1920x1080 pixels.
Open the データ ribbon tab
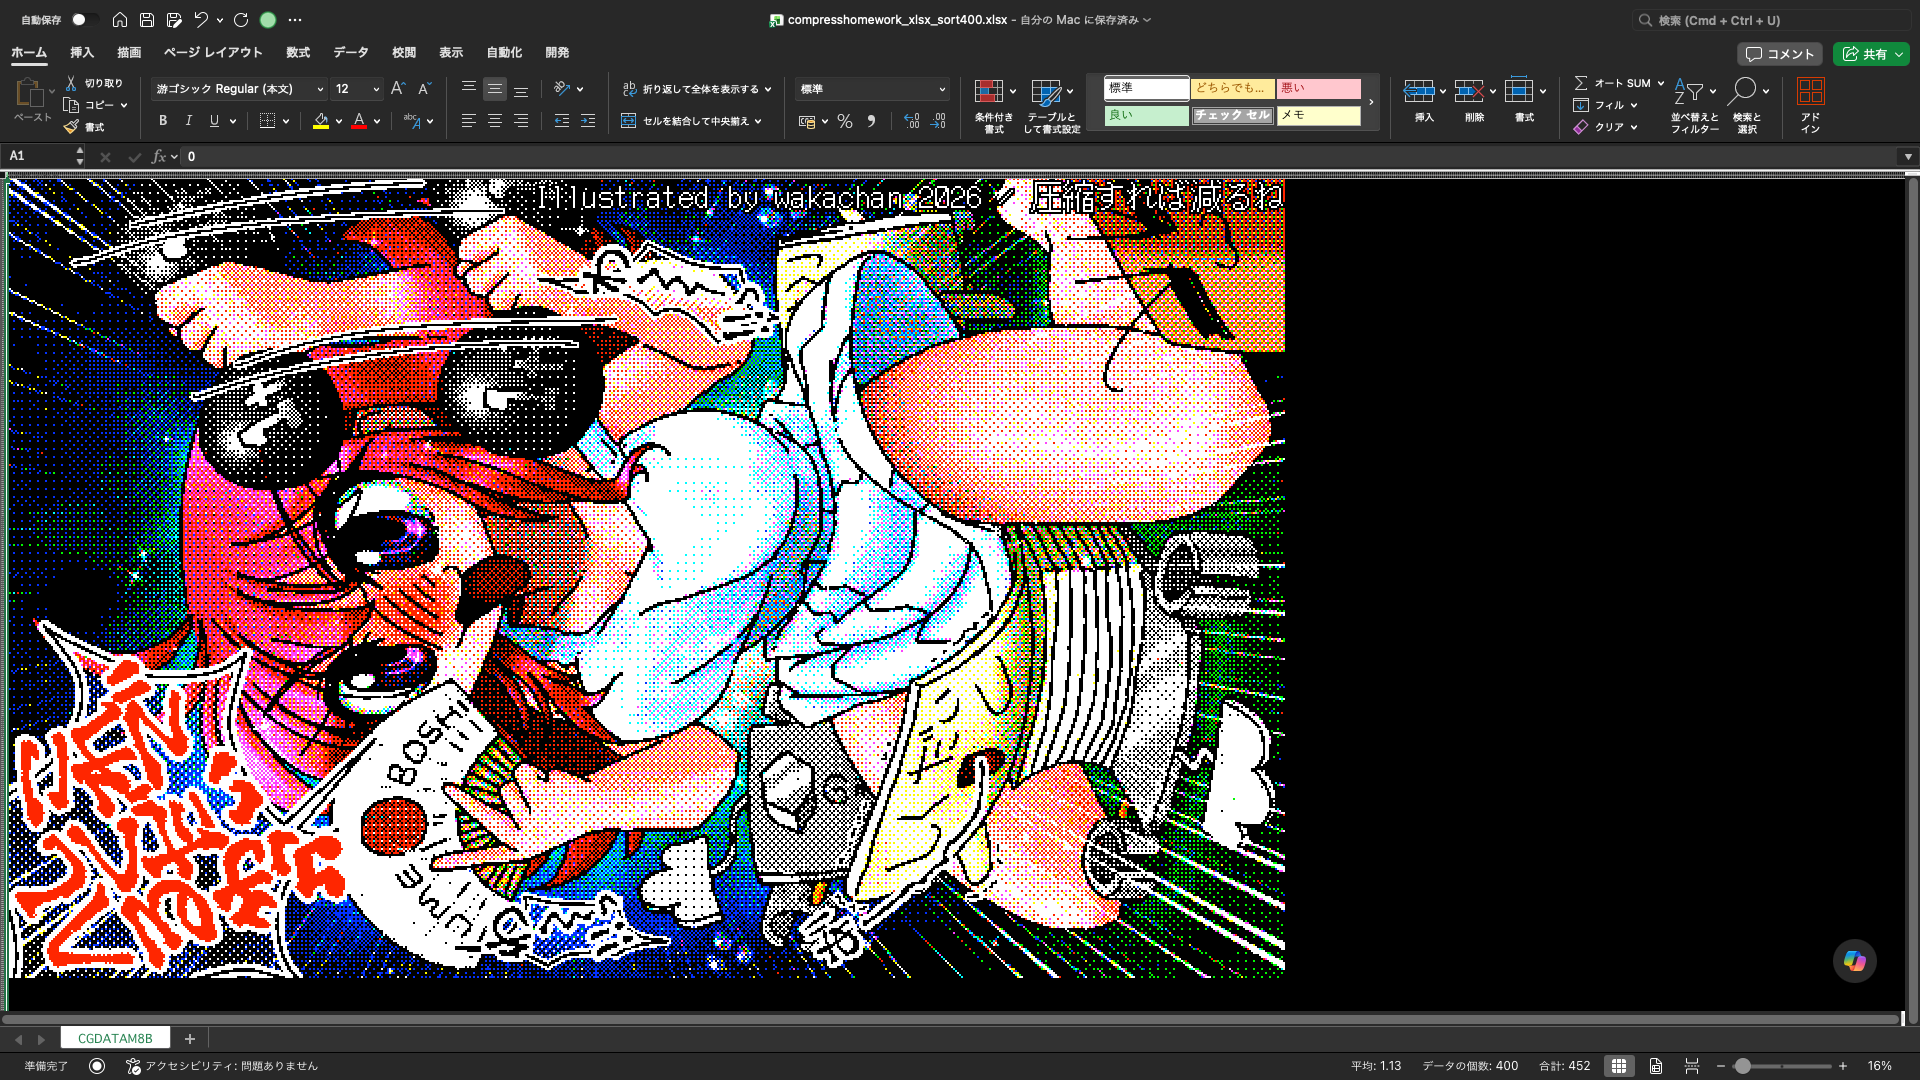351,53
